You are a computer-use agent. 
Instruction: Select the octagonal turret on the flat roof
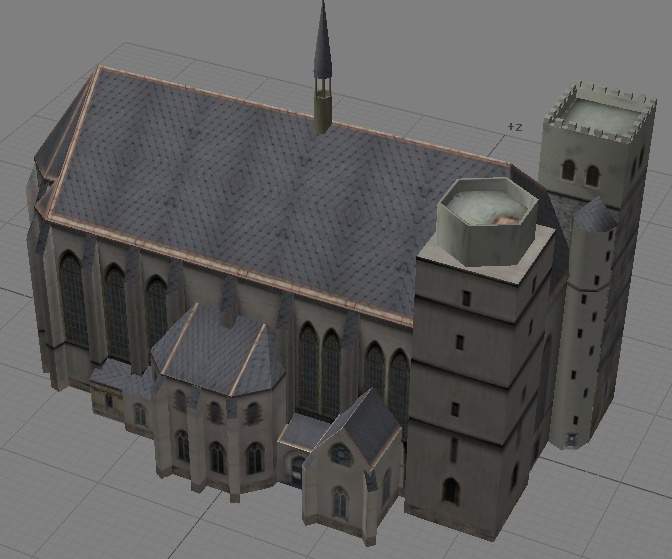(x=487, y=220)
